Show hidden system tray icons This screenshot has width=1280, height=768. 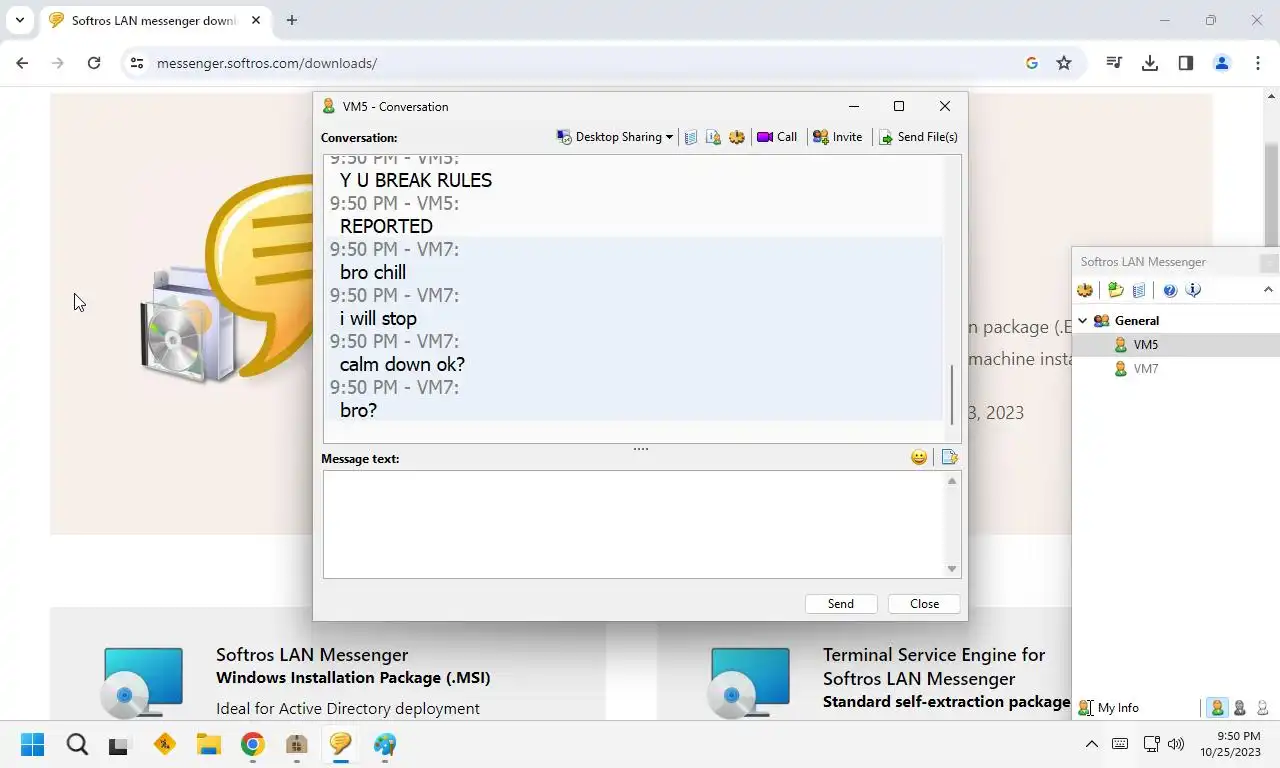pos(1092,744)
